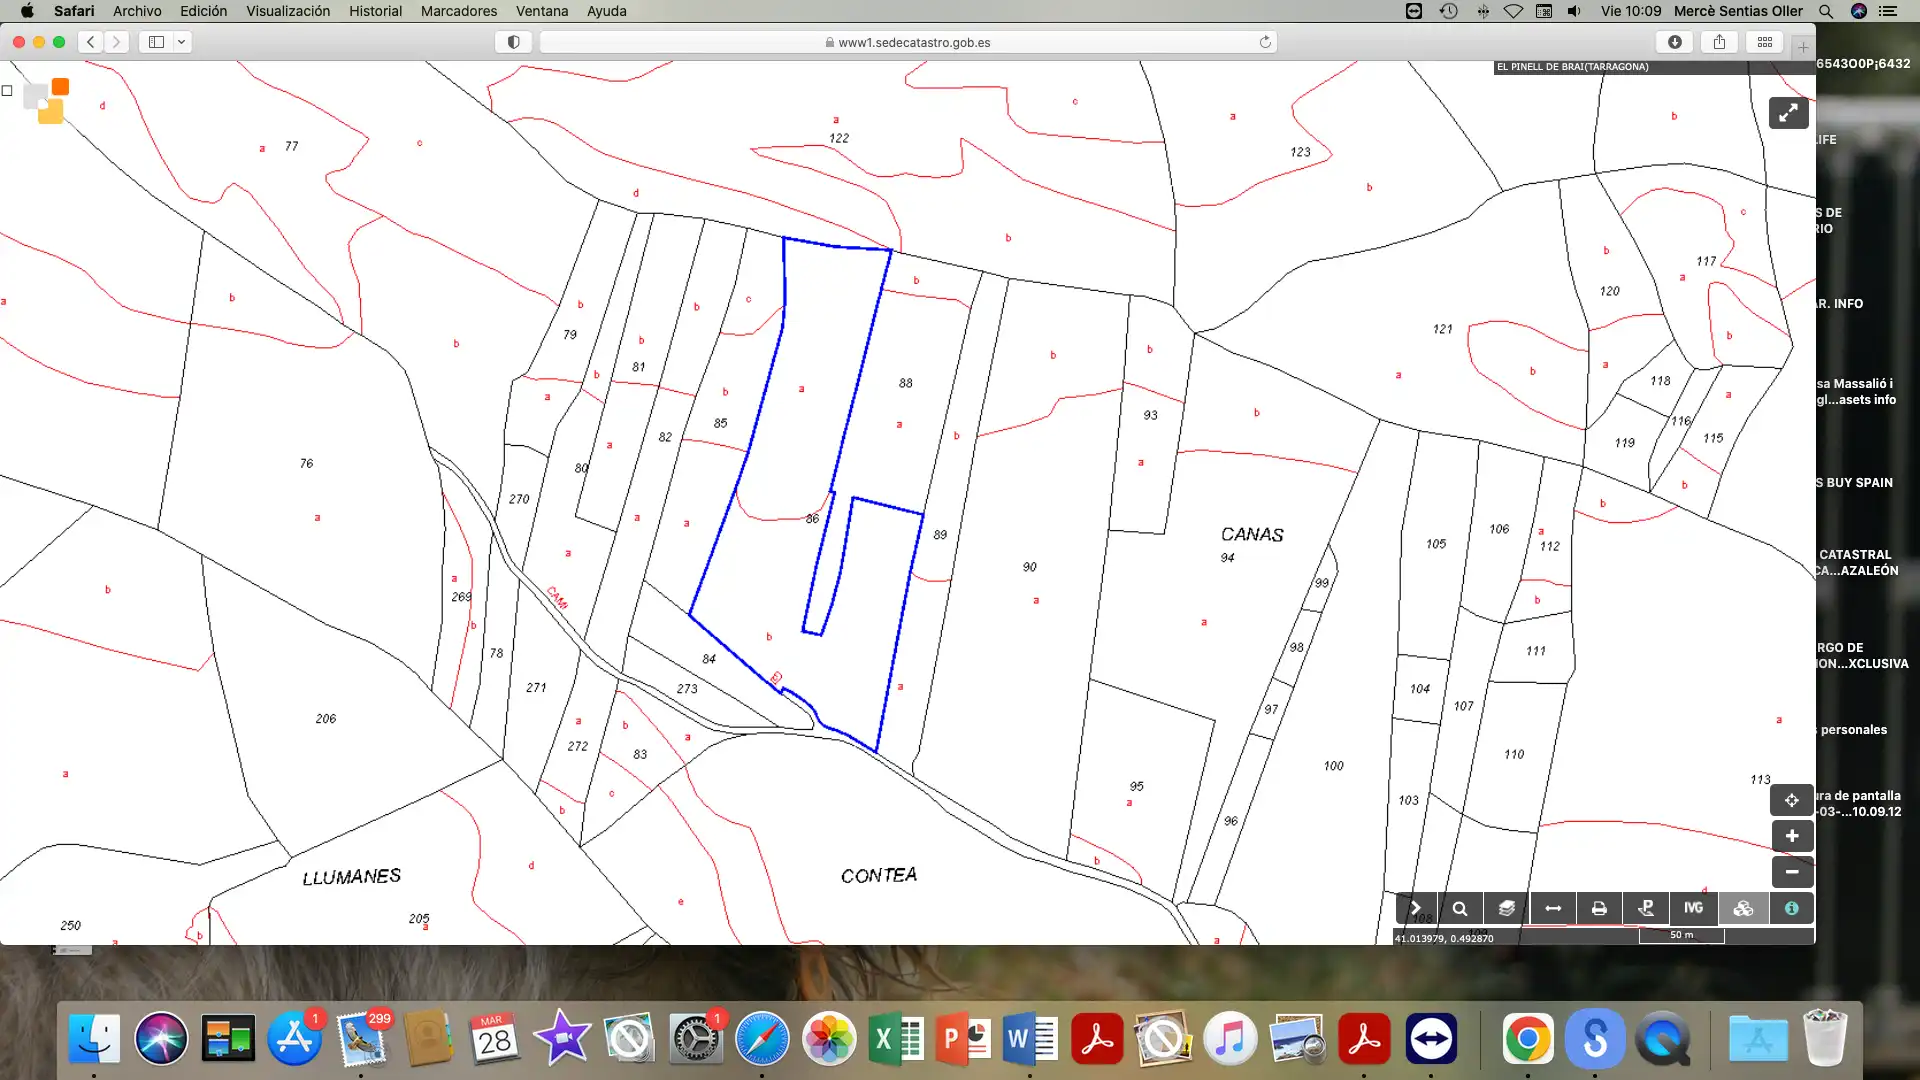Open Siri from the menu bar
1920x1080 pixels.
coord(1859,11)
